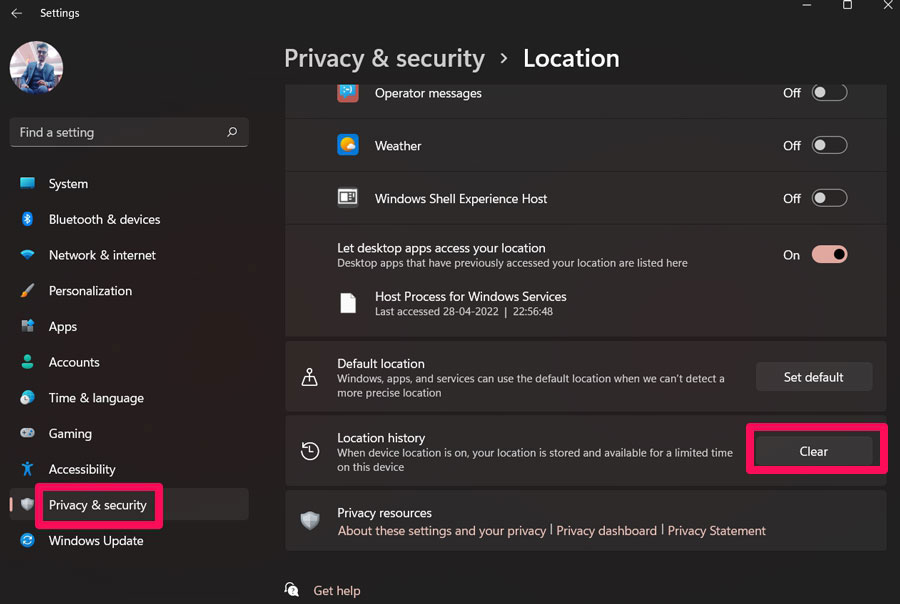Open Accessibility settings

(129, 469)
